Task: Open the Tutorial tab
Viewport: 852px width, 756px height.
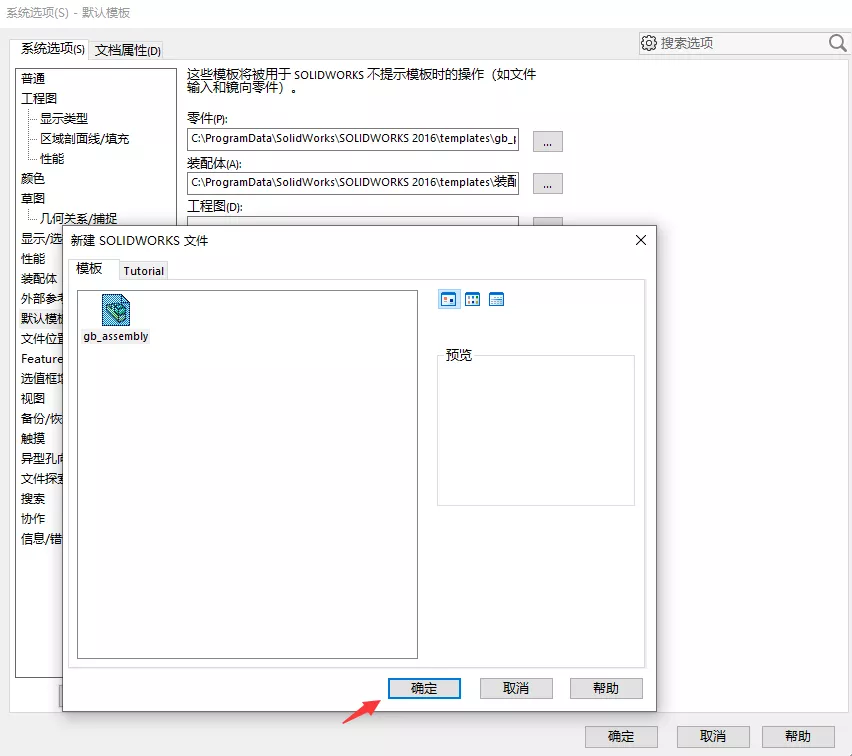Action: pos(143,271)
